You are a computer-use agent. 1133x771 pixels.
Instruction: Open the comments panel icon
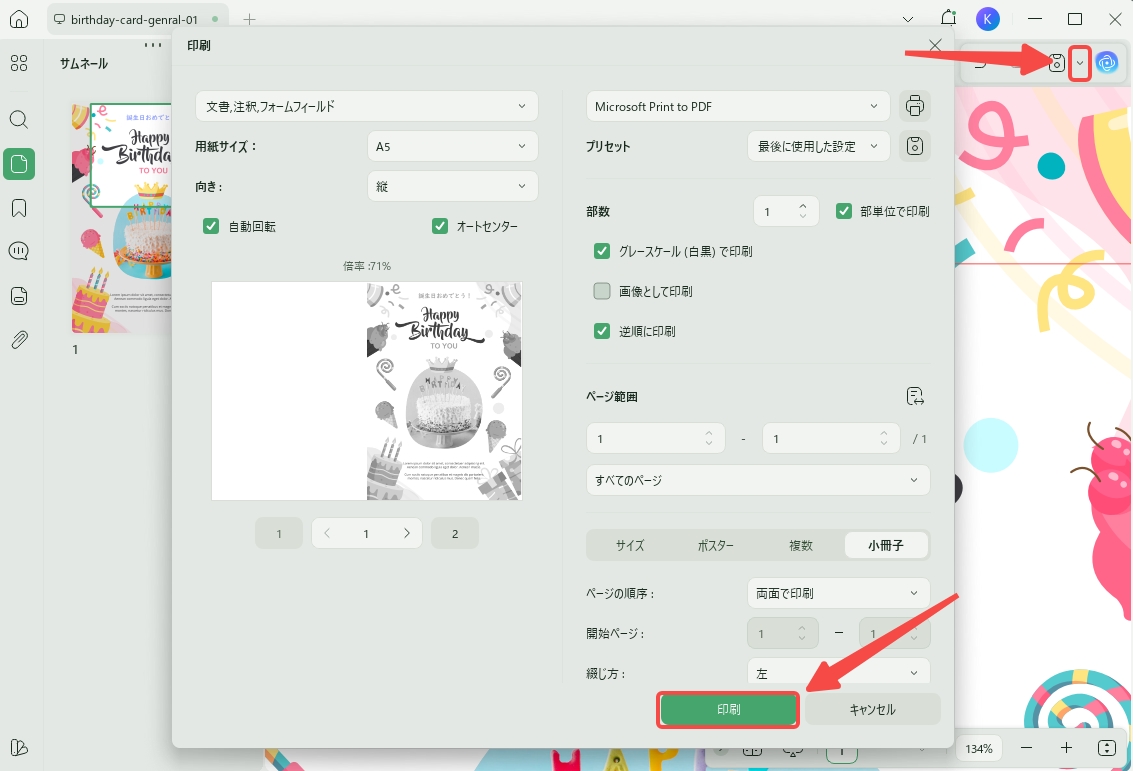tap(19, 251)
